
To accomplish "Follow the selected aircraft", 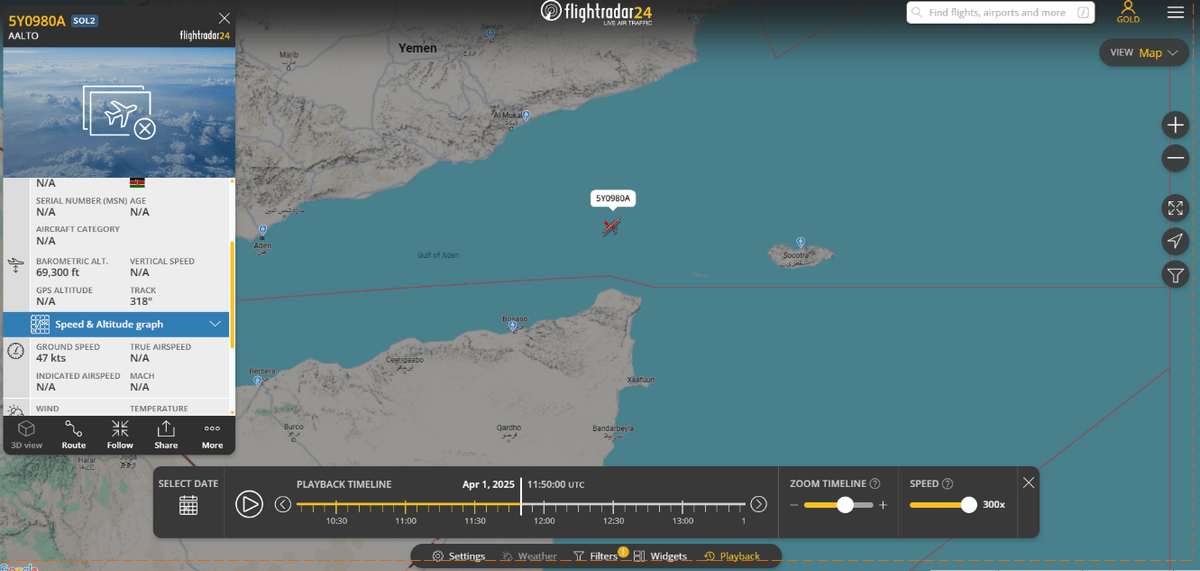I will [x=120, y=434].
